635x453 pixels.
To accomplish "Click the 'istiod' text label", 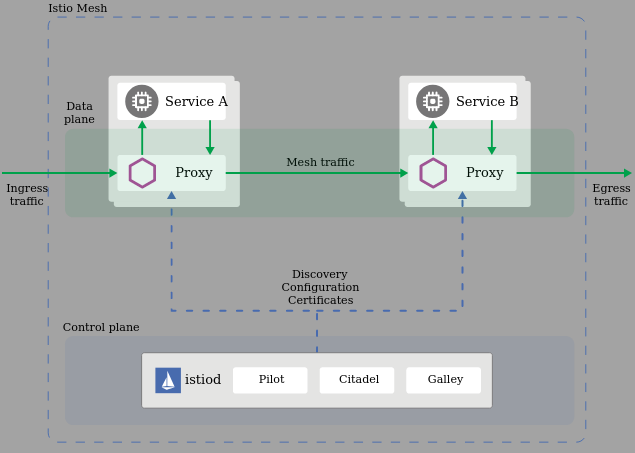I will pos(203,380).
